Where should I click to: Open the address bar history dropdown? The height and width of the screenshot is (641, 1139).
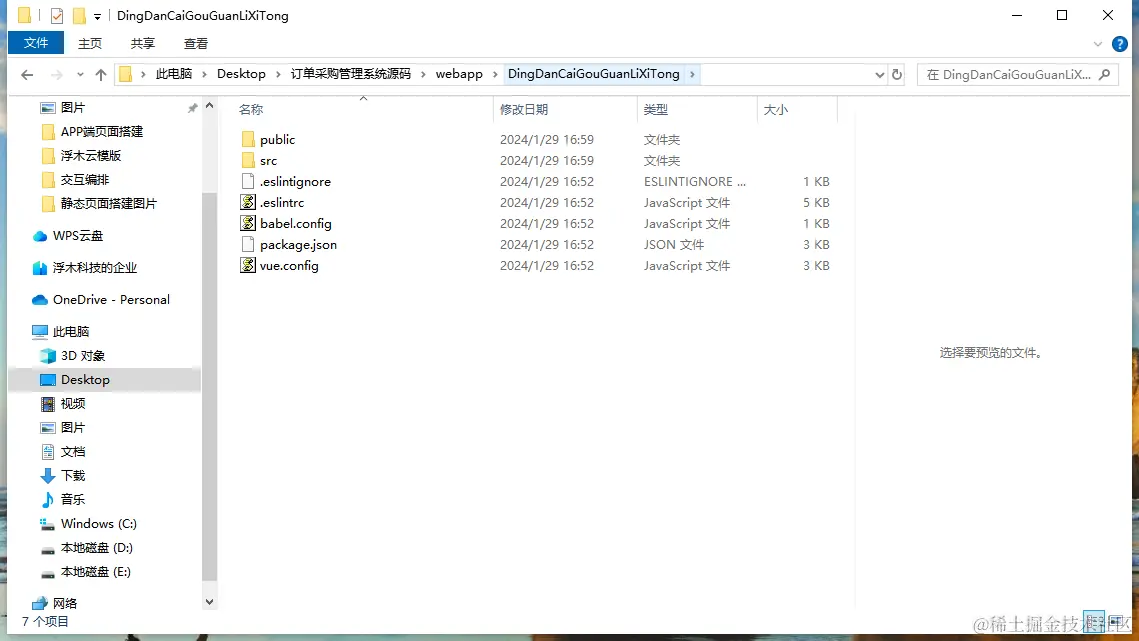point(879,74)
